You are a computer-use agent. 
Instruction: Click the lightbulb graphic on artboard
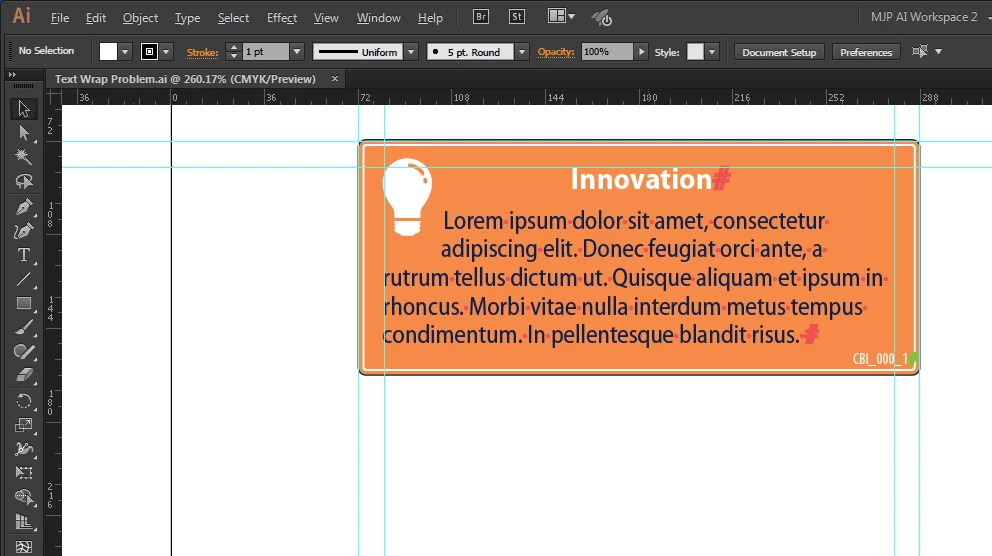click(x=407, y=197)
